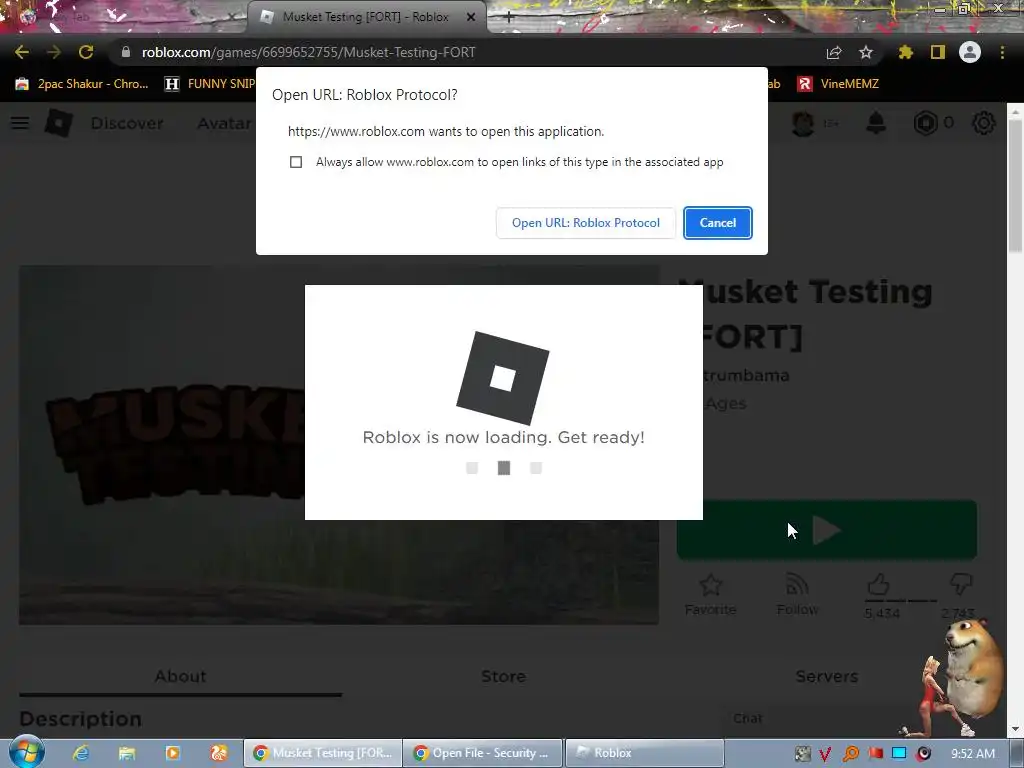Like the game with thumbs up
This screenshot has height=768, width=1024.
pos(878,583)
